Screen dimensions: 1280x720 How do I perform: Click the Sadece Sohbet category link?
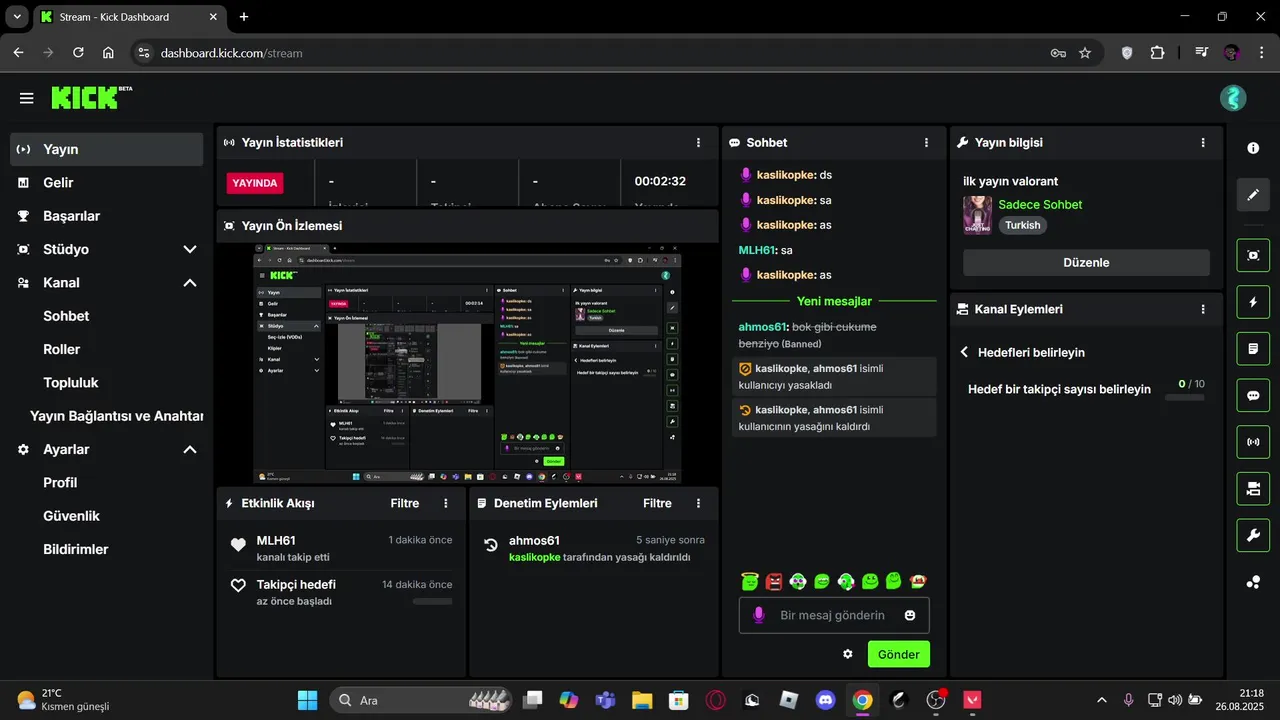tap(1040, 204)
